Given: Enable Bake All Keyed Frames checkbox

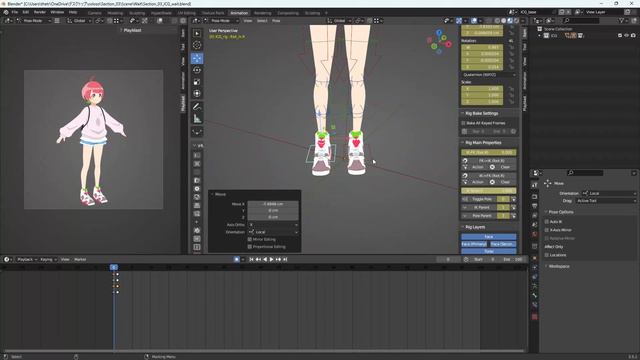Looking at the screenshot, I should 464,123.
